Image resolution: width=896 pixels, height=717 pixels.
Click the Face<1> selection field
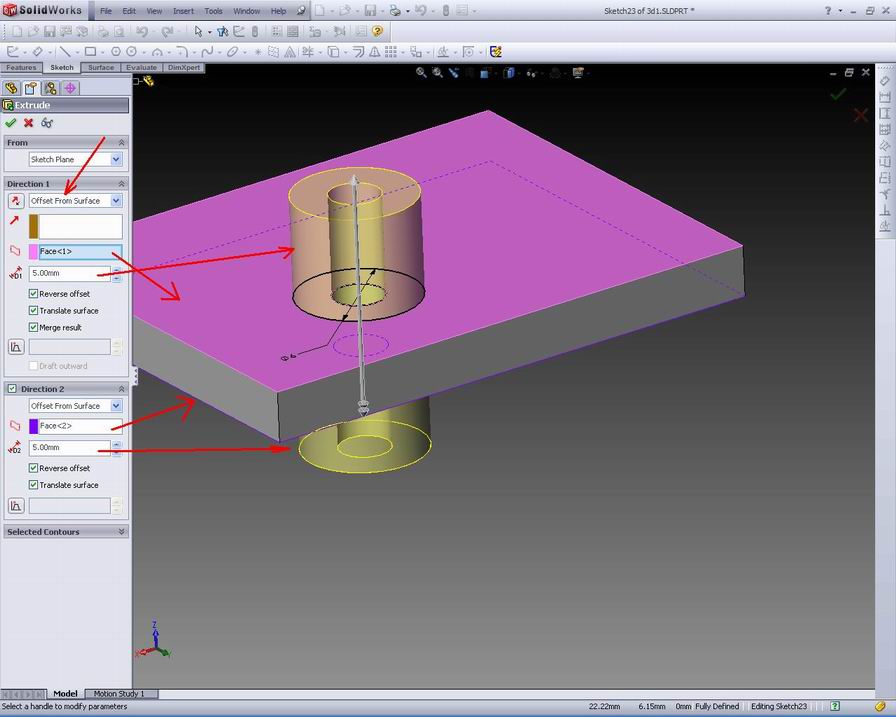75,253
